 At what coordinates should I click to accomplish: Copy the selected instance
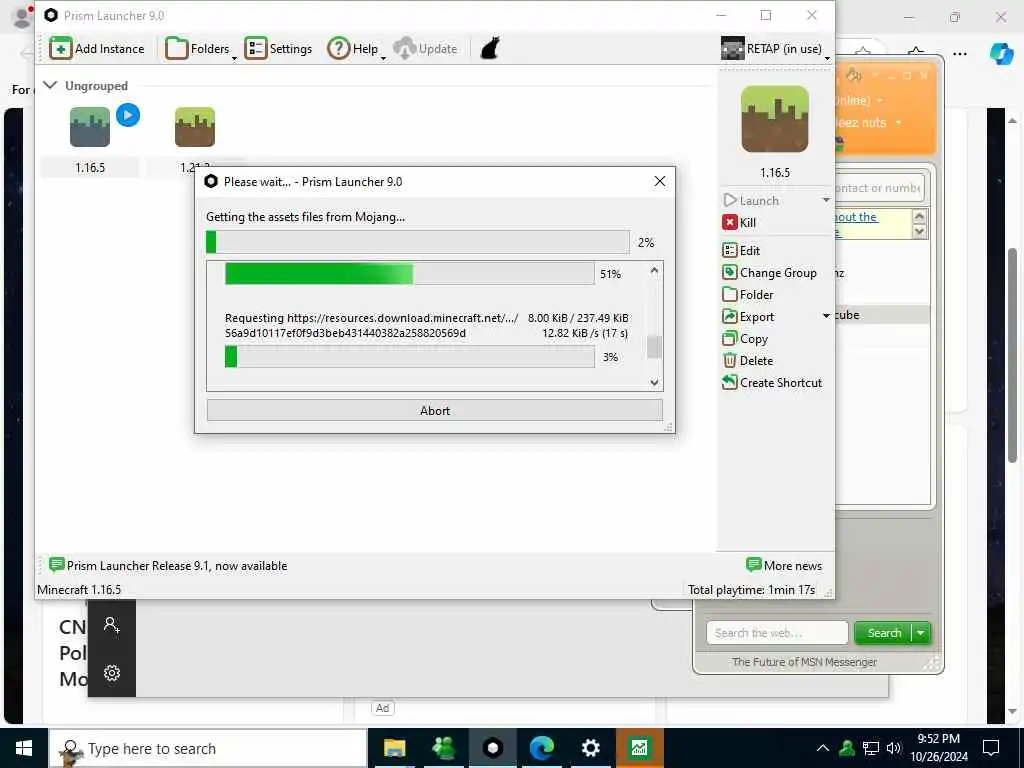point(745,339)
